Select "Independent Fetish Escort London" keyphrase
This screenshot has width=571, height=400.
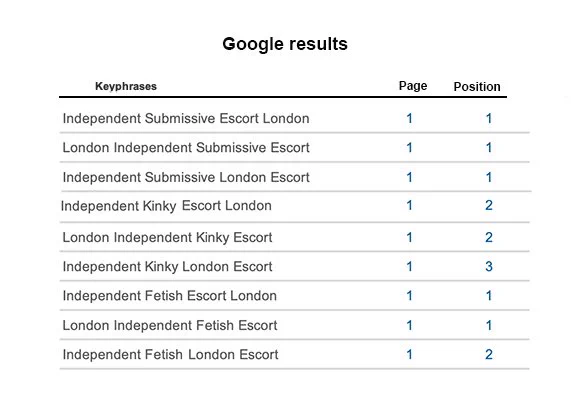point(170,296)
